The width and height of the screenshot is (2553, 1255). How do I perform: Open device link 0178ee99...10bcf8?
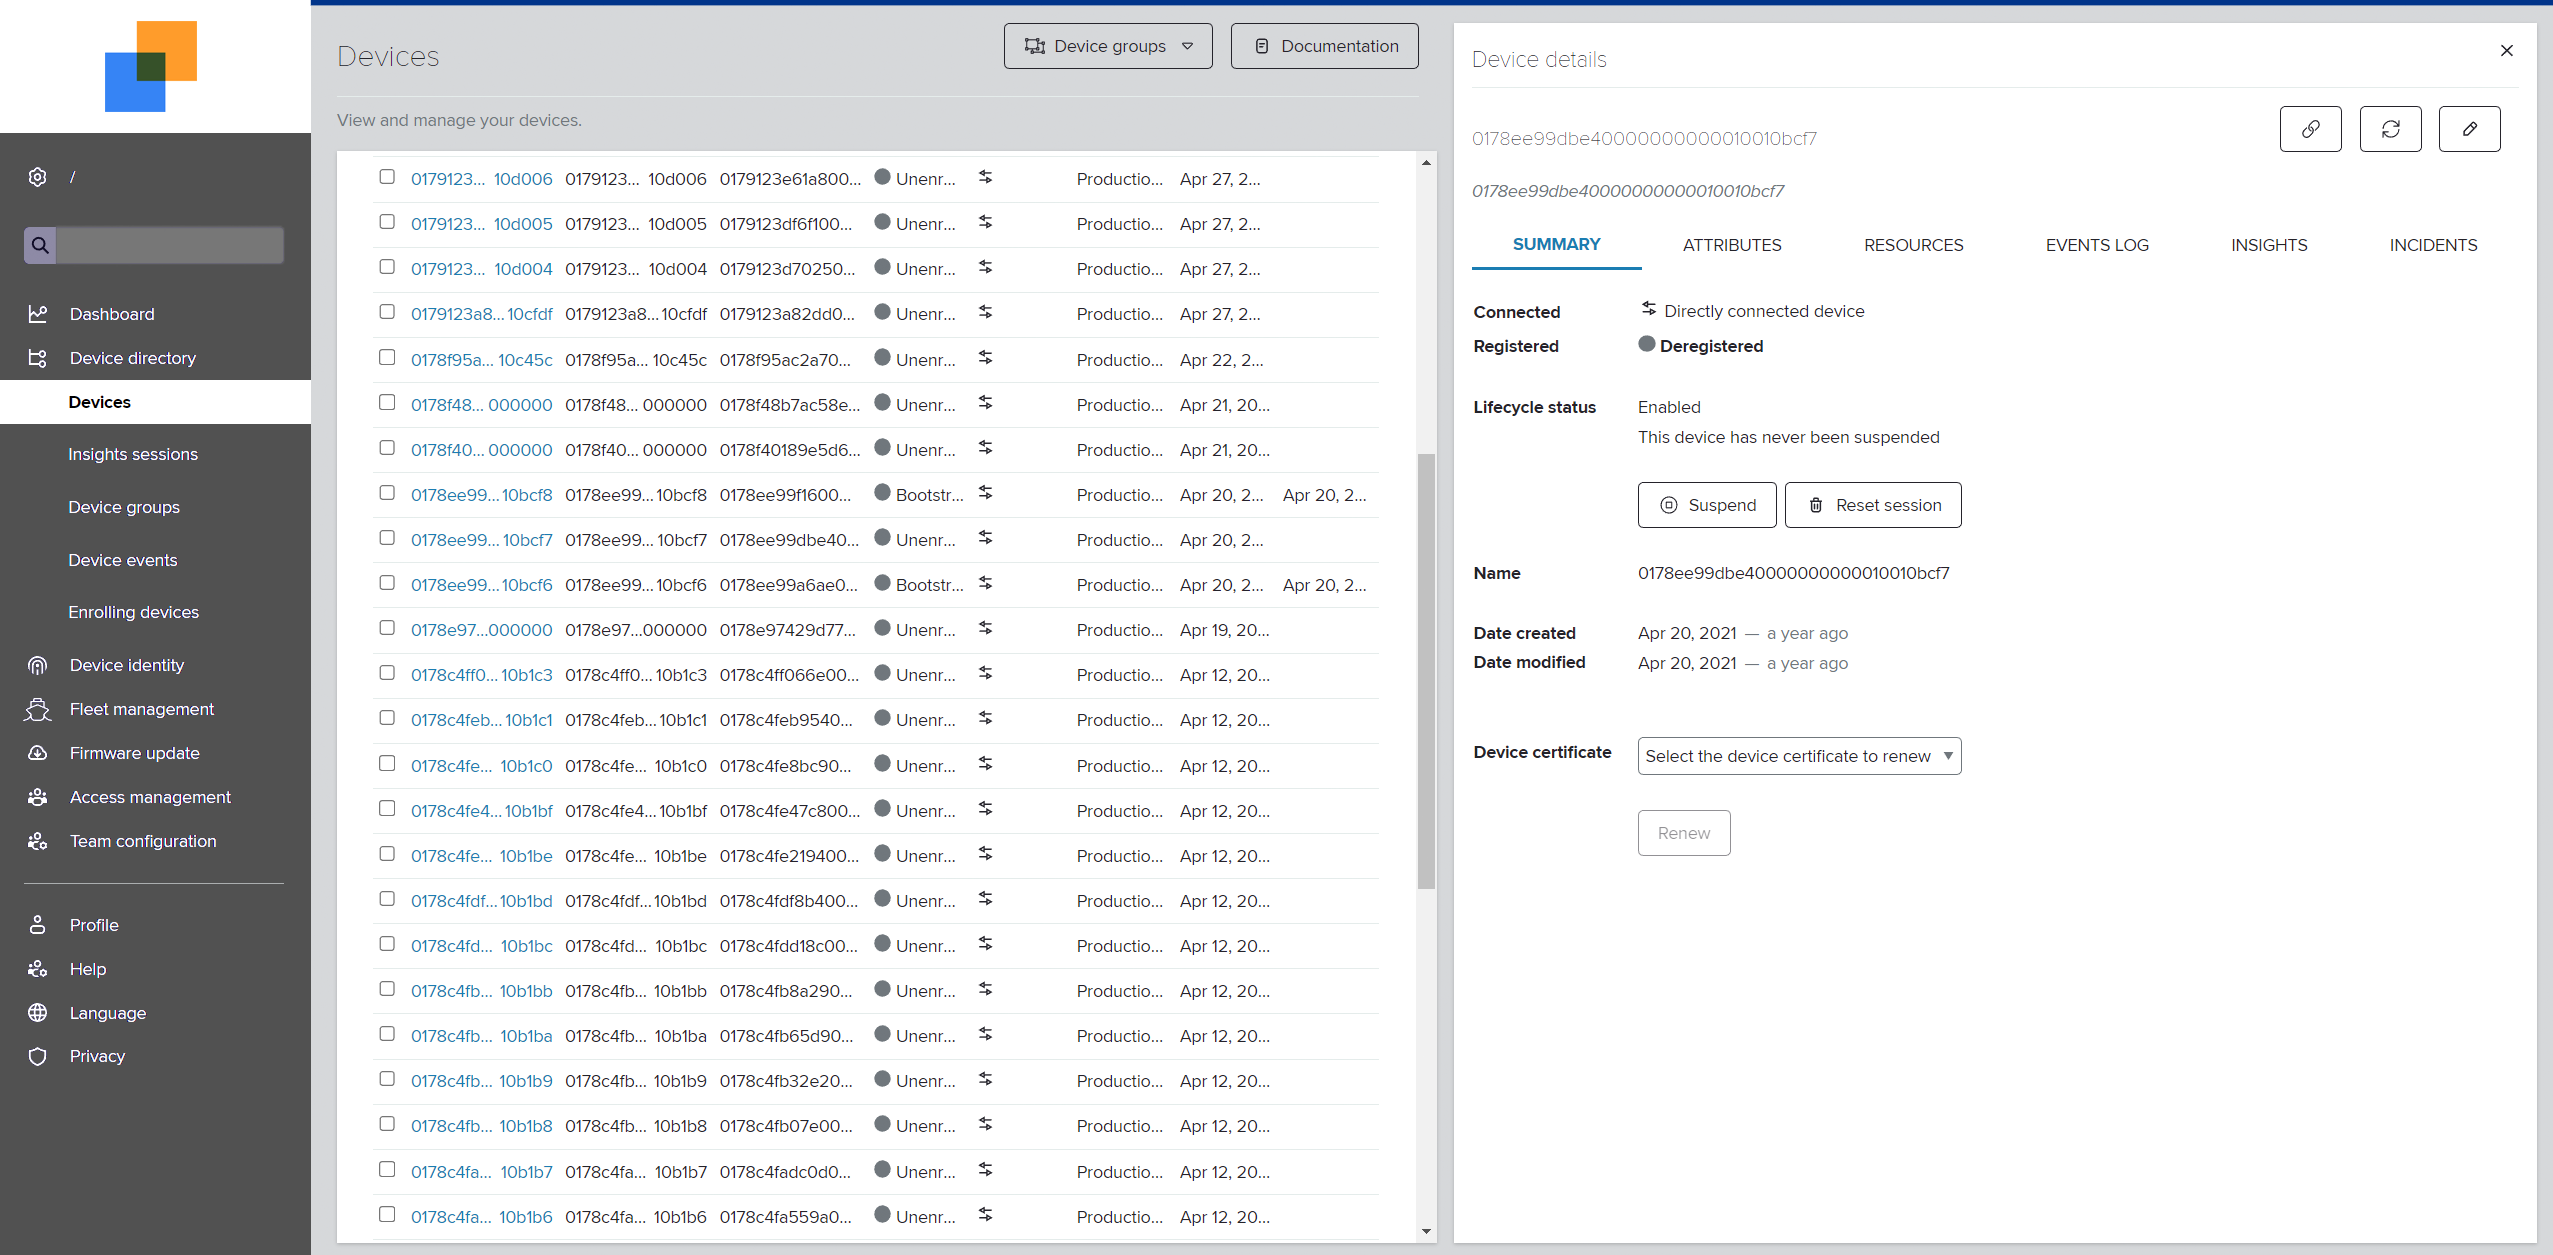(x=481, y=495)
